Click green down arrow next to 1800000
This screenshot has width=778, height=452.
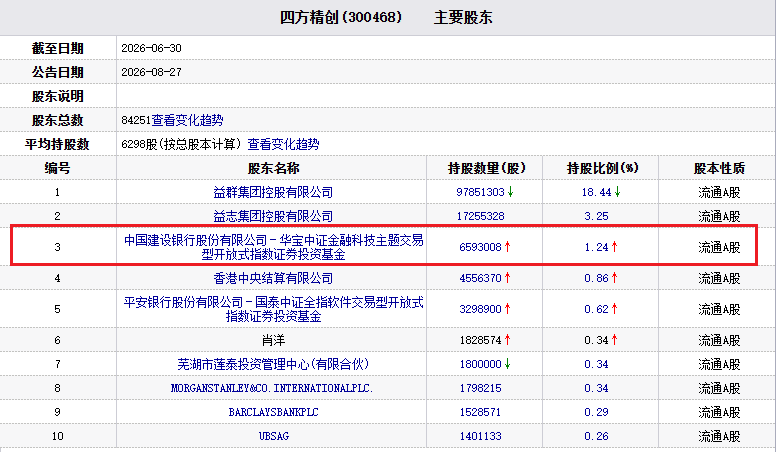(508, 364)
